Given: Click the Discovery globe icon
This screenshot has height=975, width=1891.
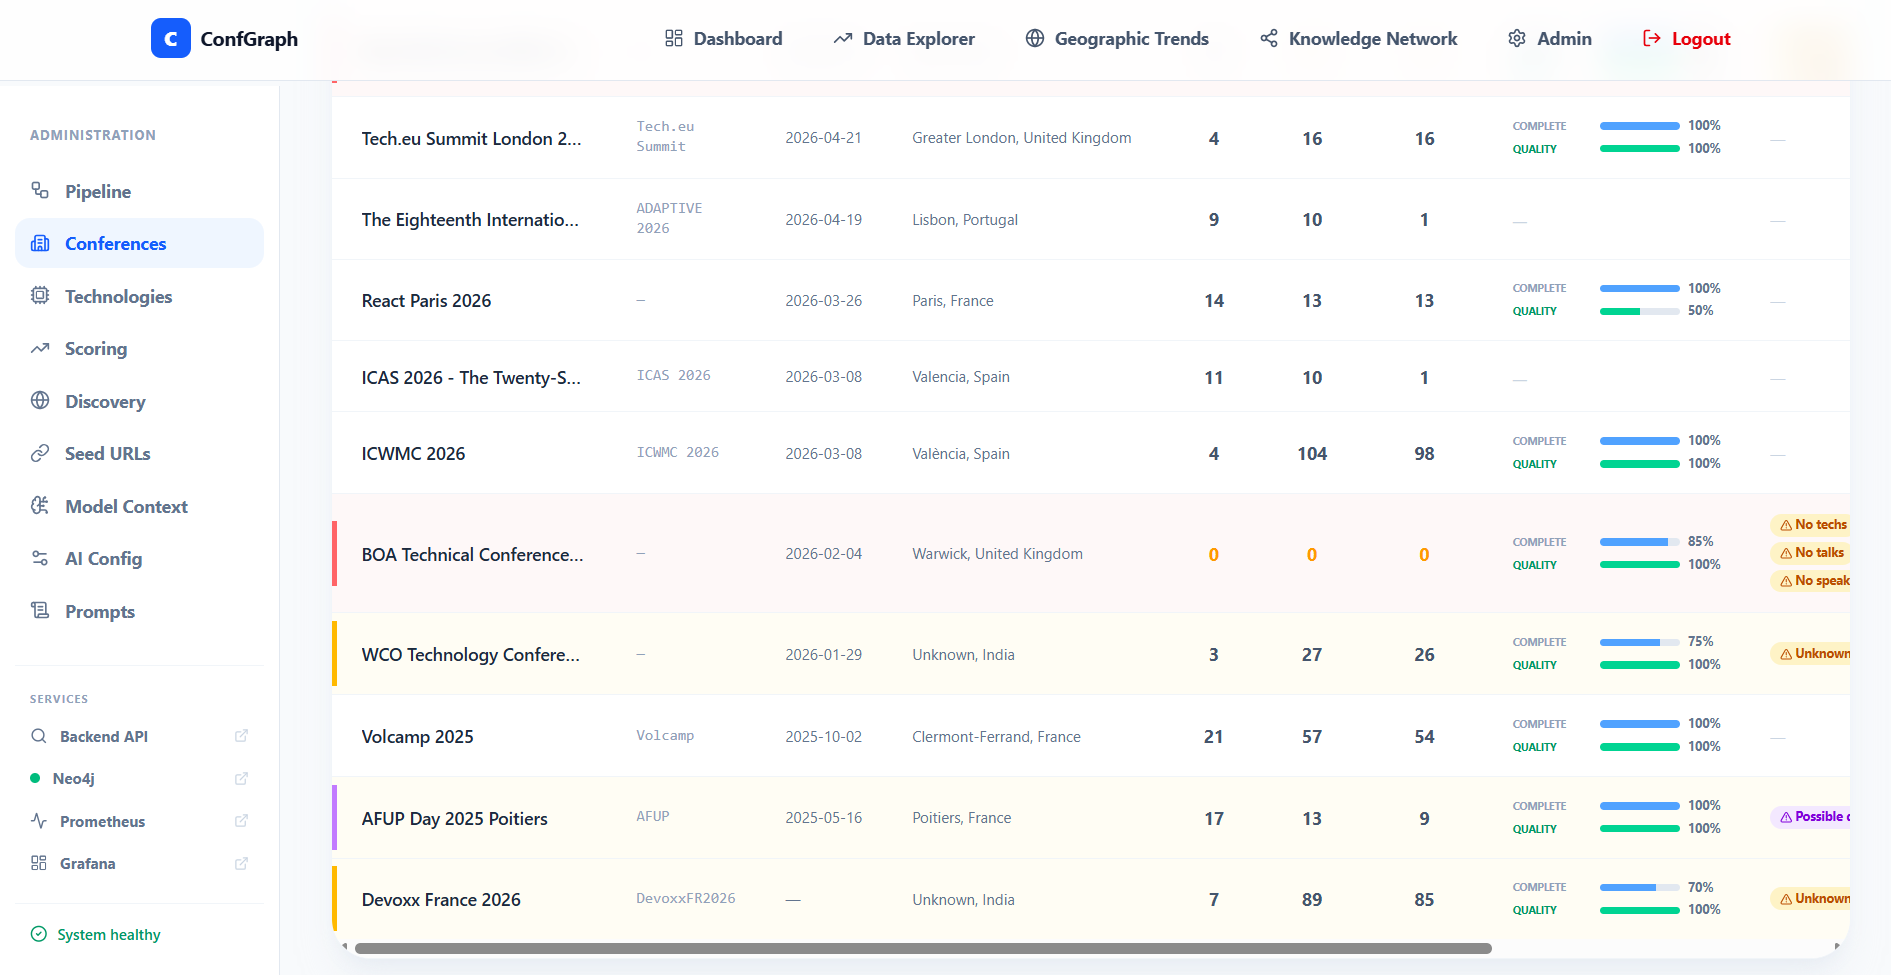Looking at the screenshot, I should [x=40, y=400].
